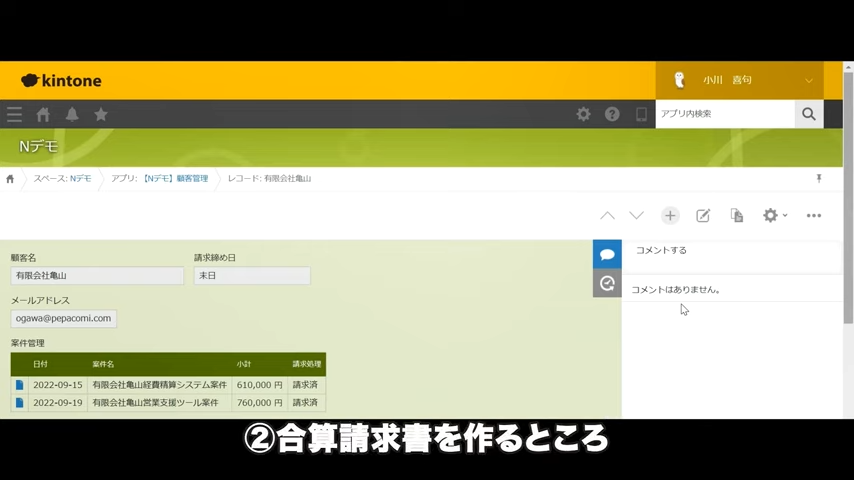The image size is (854, 480).
Task: Click the 2022-09-19 date cell
Action: 58,403
